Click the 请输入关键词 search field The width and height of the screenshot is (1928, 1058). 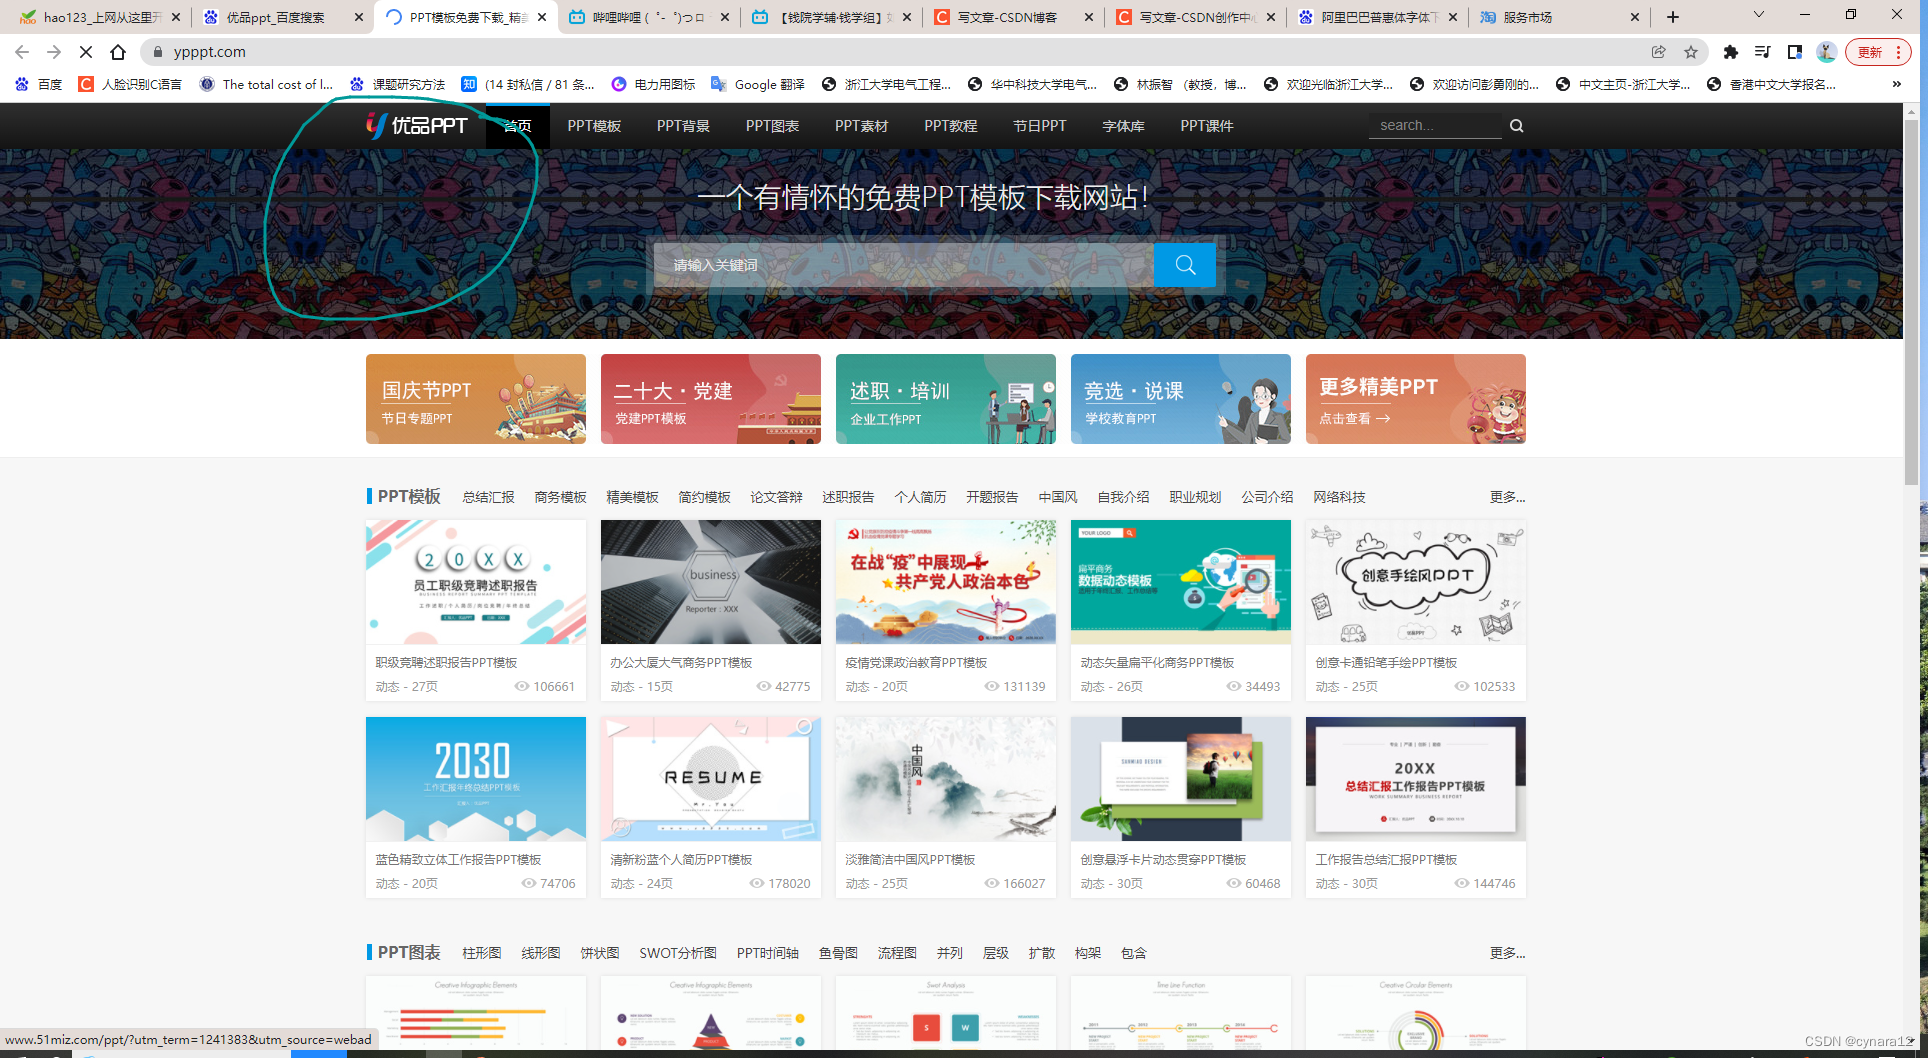pos(903,265)
